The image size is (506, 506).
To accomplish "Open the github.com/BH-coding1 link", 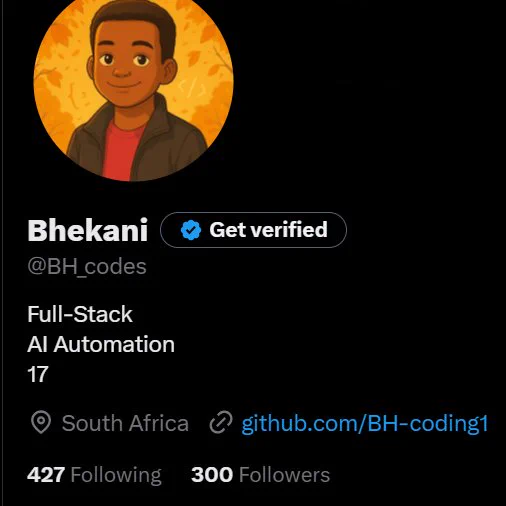I will 365,424.
